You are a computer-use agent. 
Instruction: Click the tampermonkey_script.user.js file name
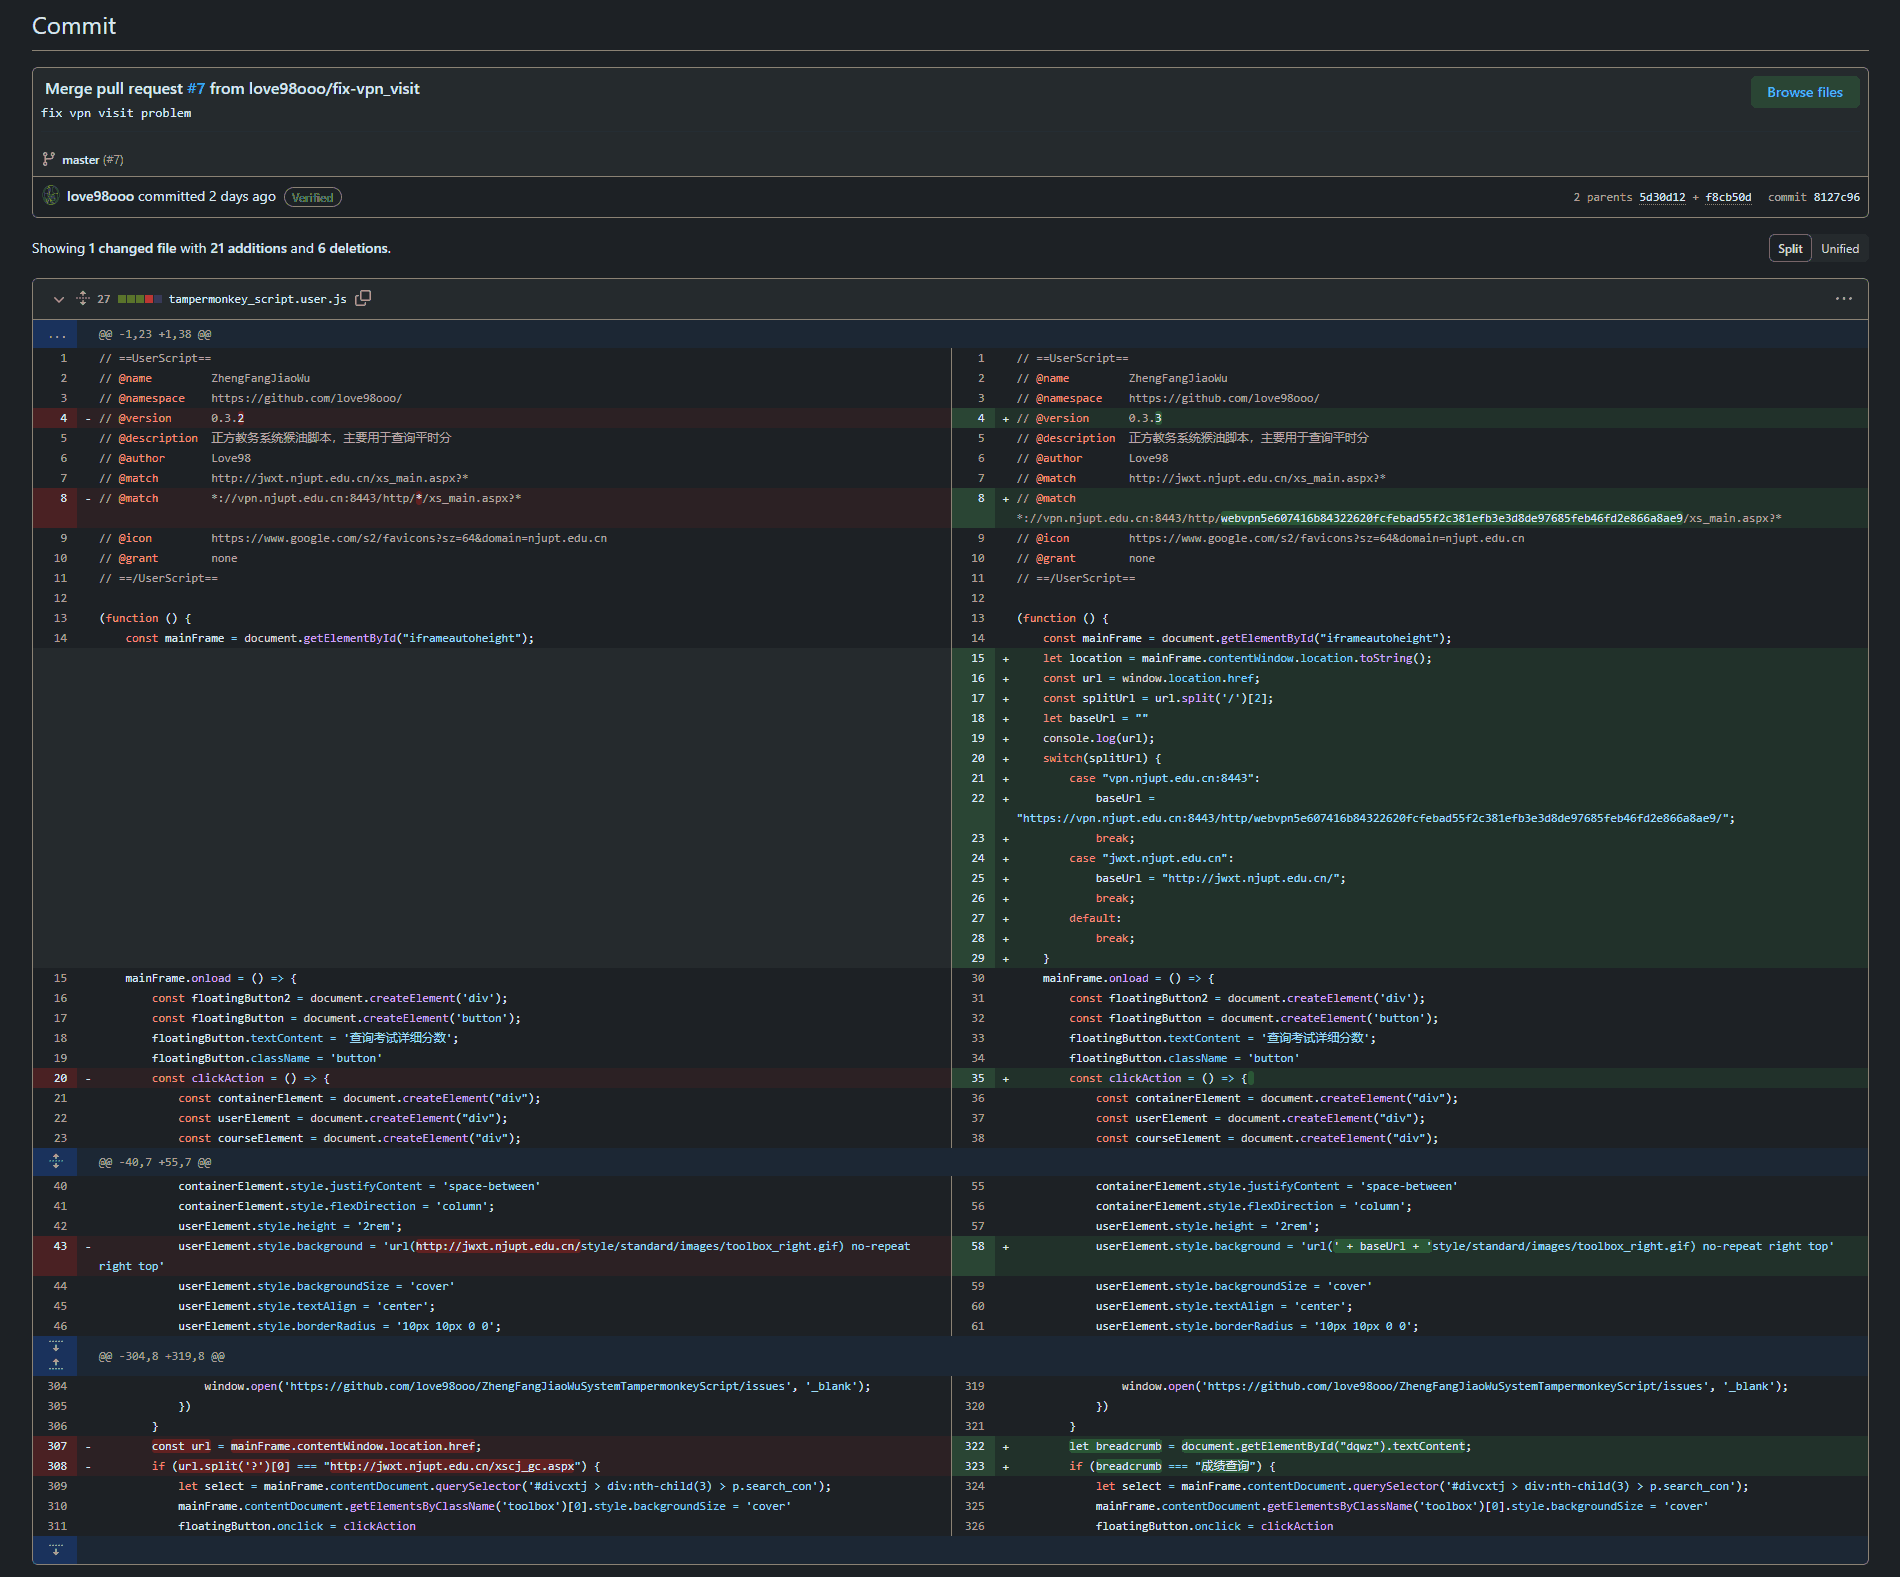point(257,299)
